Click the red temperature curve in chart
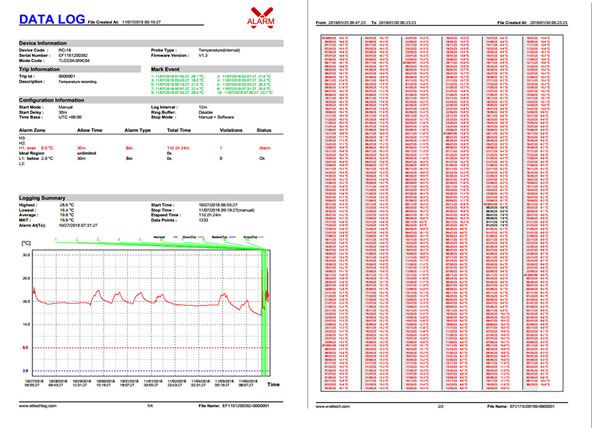Image resolution: width=600 pixels, height=428 pixels. [x=150, y=299]
